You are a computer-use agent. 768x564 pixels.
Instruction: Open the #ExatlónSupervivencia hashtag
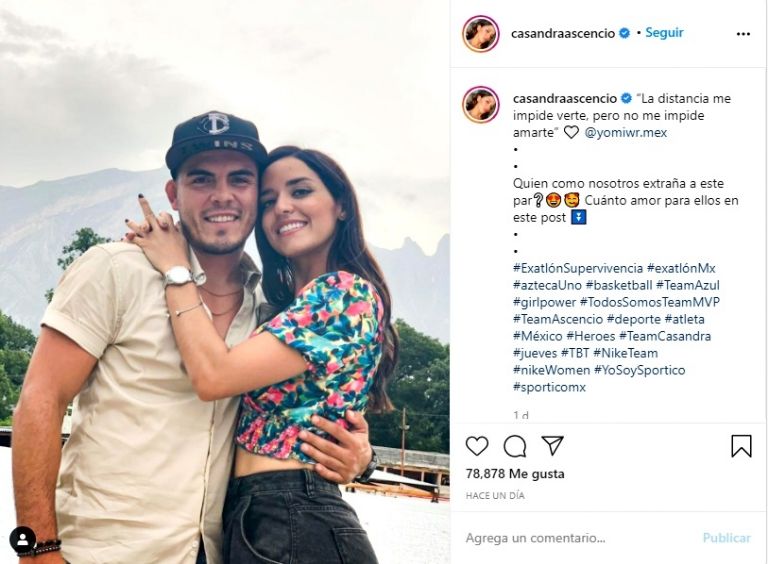(x=578, y=268)
